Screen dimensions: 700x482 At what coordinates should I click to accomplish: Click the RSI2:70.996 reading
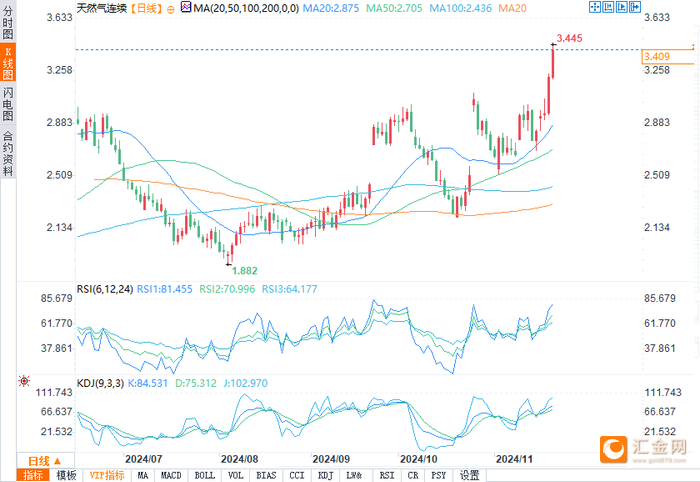pyautogui.click(x=227, y=289)
